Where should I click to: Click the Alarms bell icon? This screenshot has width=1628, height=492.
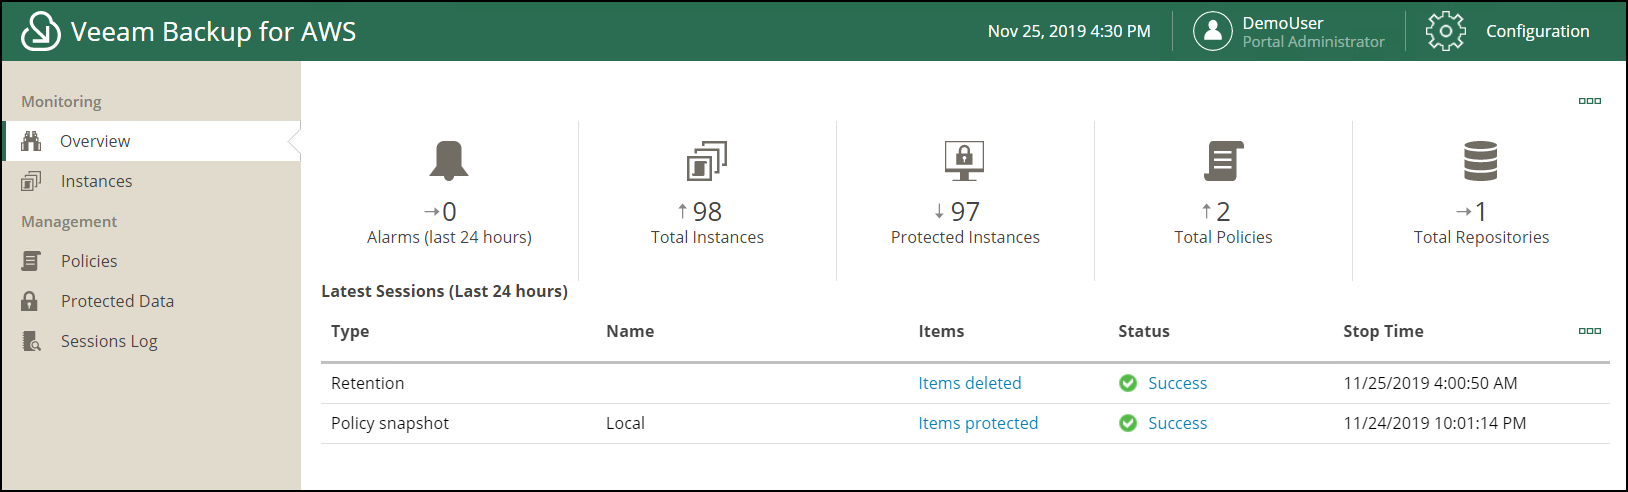[449, 161]
